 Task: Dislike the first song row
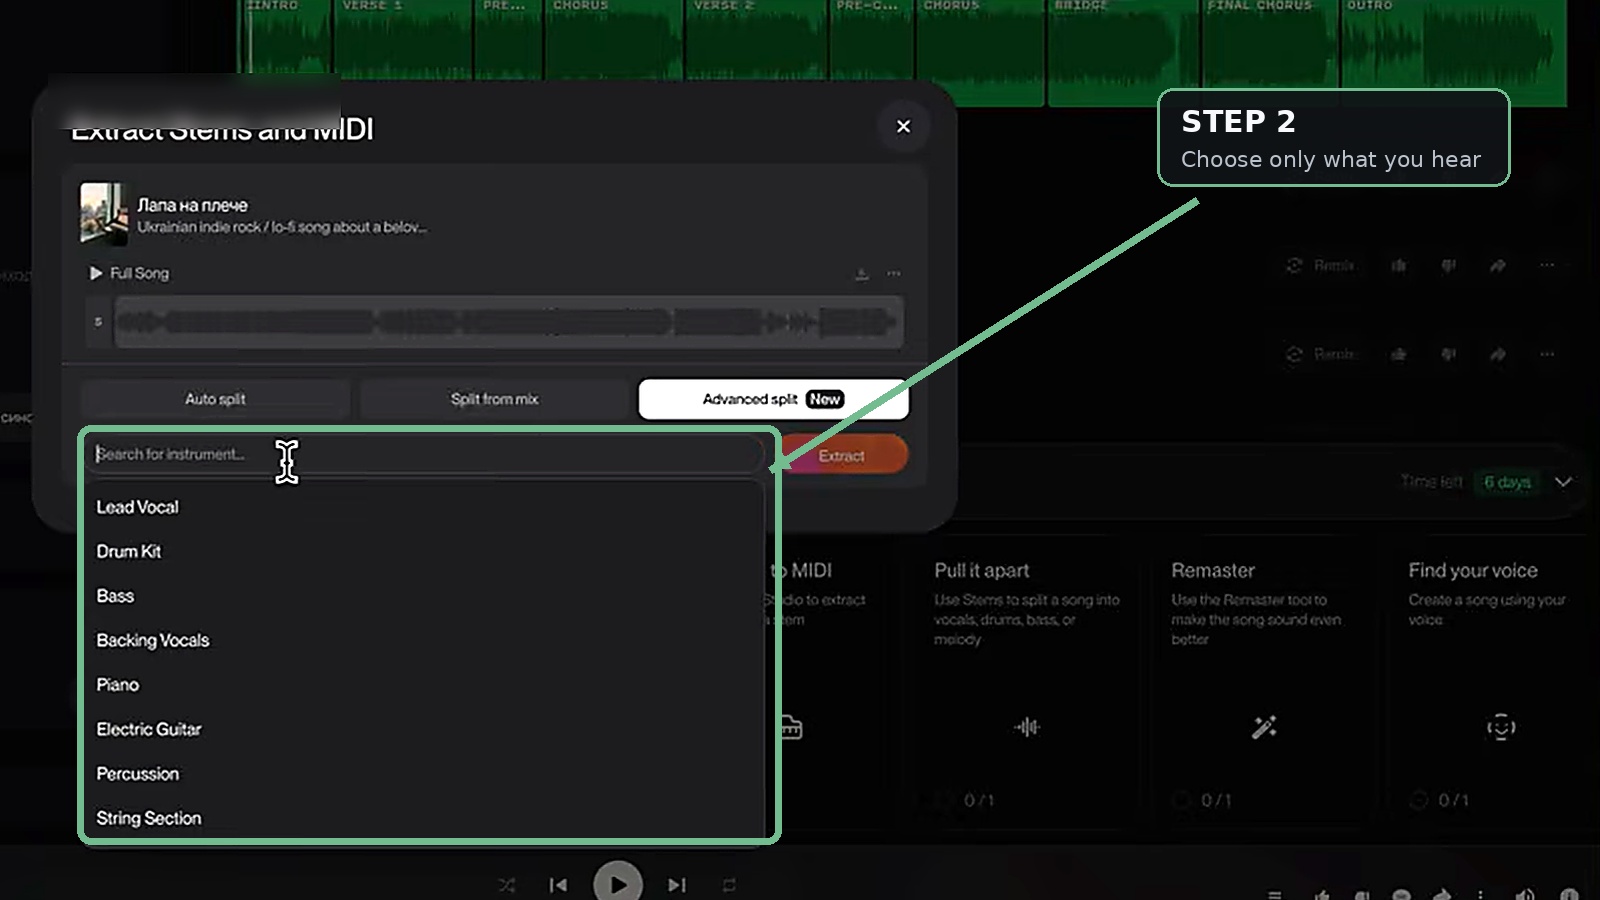[1448, 265]
